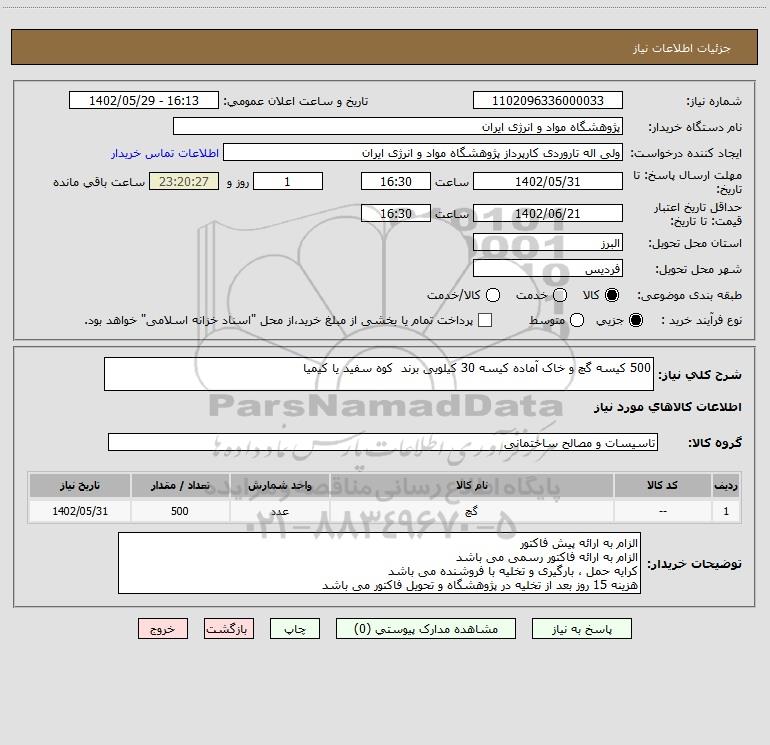Viewport: 770px width, 745px height.
Task: Click the quantity cell 500
Action: 180,511
